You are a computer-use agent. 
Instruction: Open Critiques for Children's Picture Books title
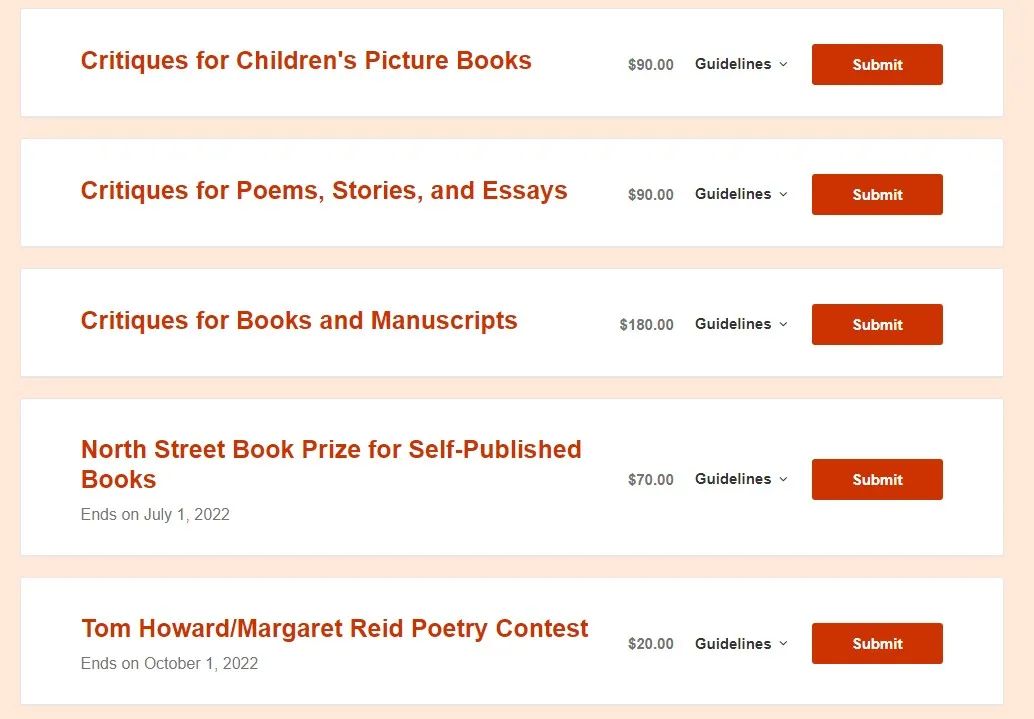click(x=306, y=61)
